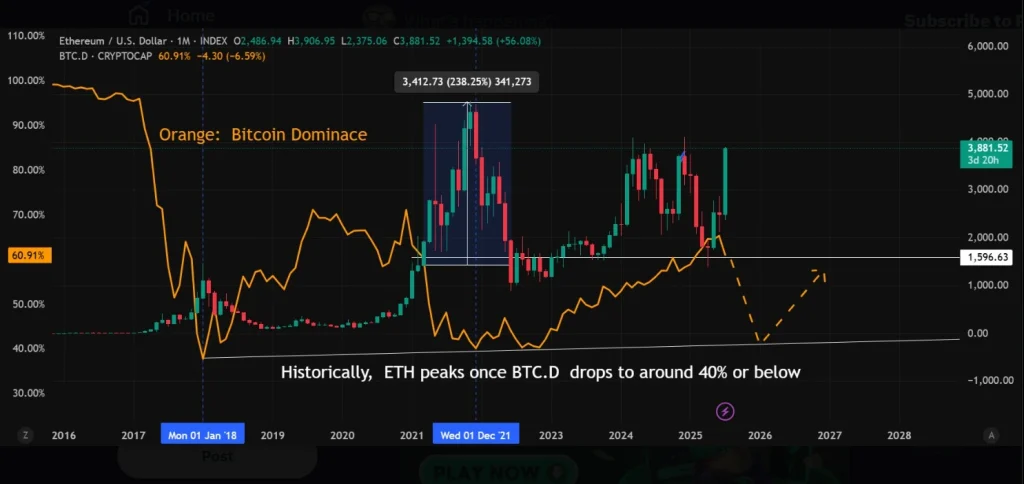Click the 2019 year label on time axis

[272, 435]
